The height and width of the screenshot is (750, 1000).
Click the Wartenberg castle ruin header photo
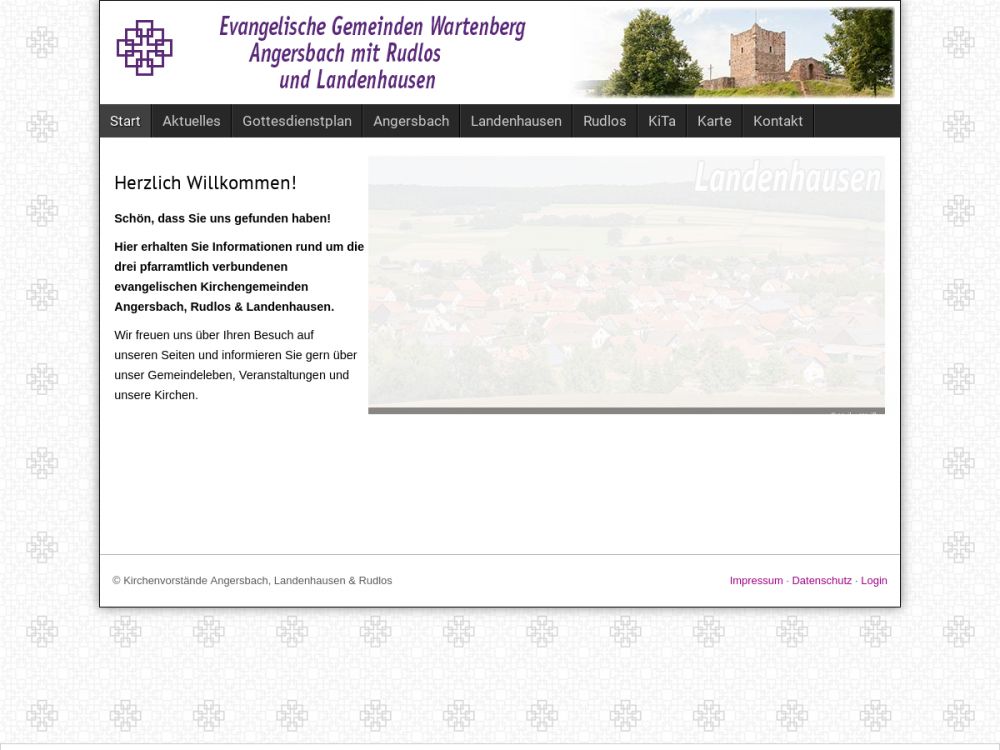735,52
